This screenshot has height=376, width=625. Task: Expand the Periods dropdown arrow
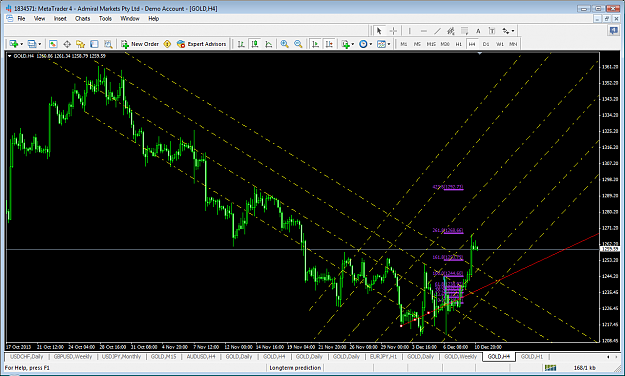coord(371,44)
